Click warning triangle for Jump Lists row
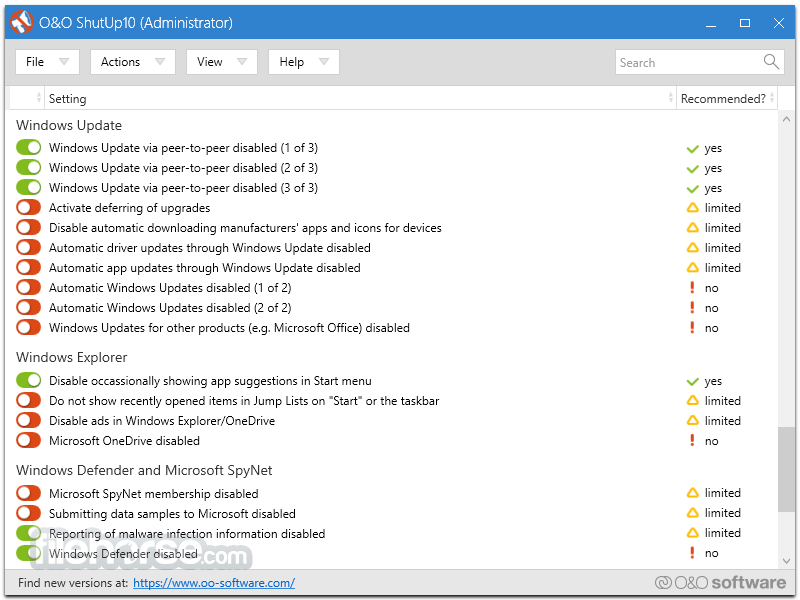The image size is (800, 600). pos(692,401)
